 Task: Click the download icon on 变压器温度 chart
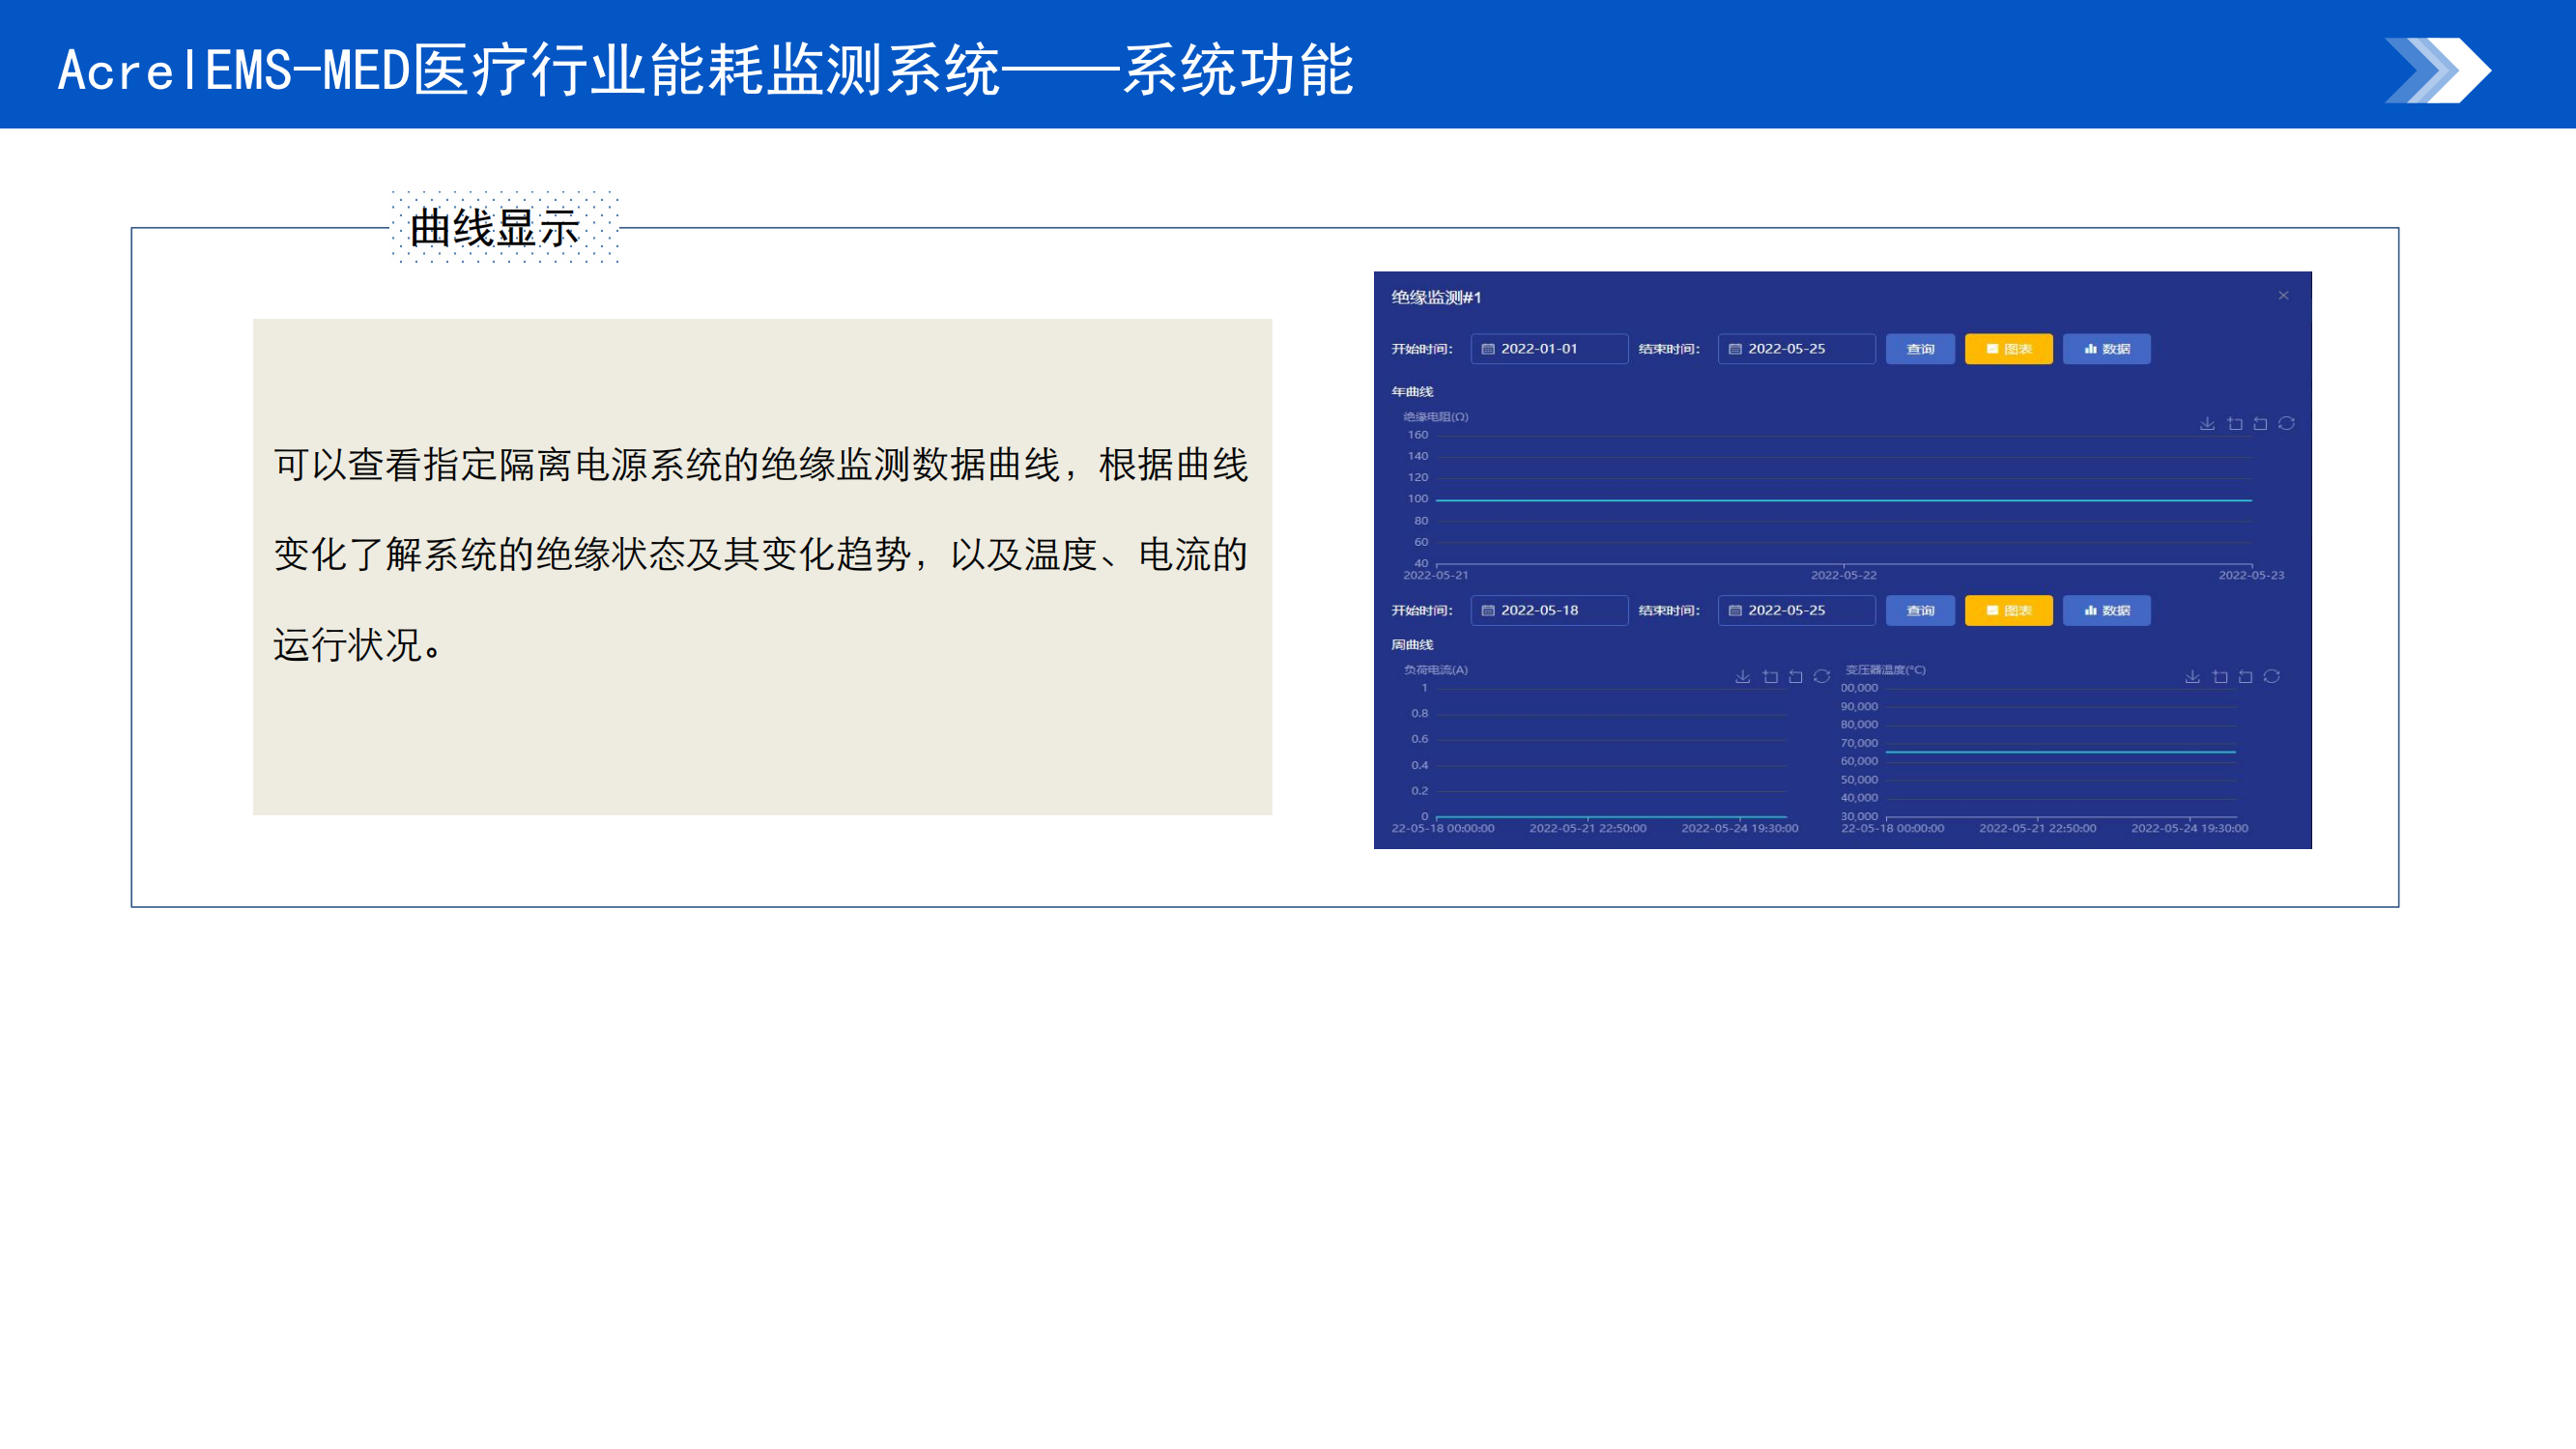[x=2192, y=677]
